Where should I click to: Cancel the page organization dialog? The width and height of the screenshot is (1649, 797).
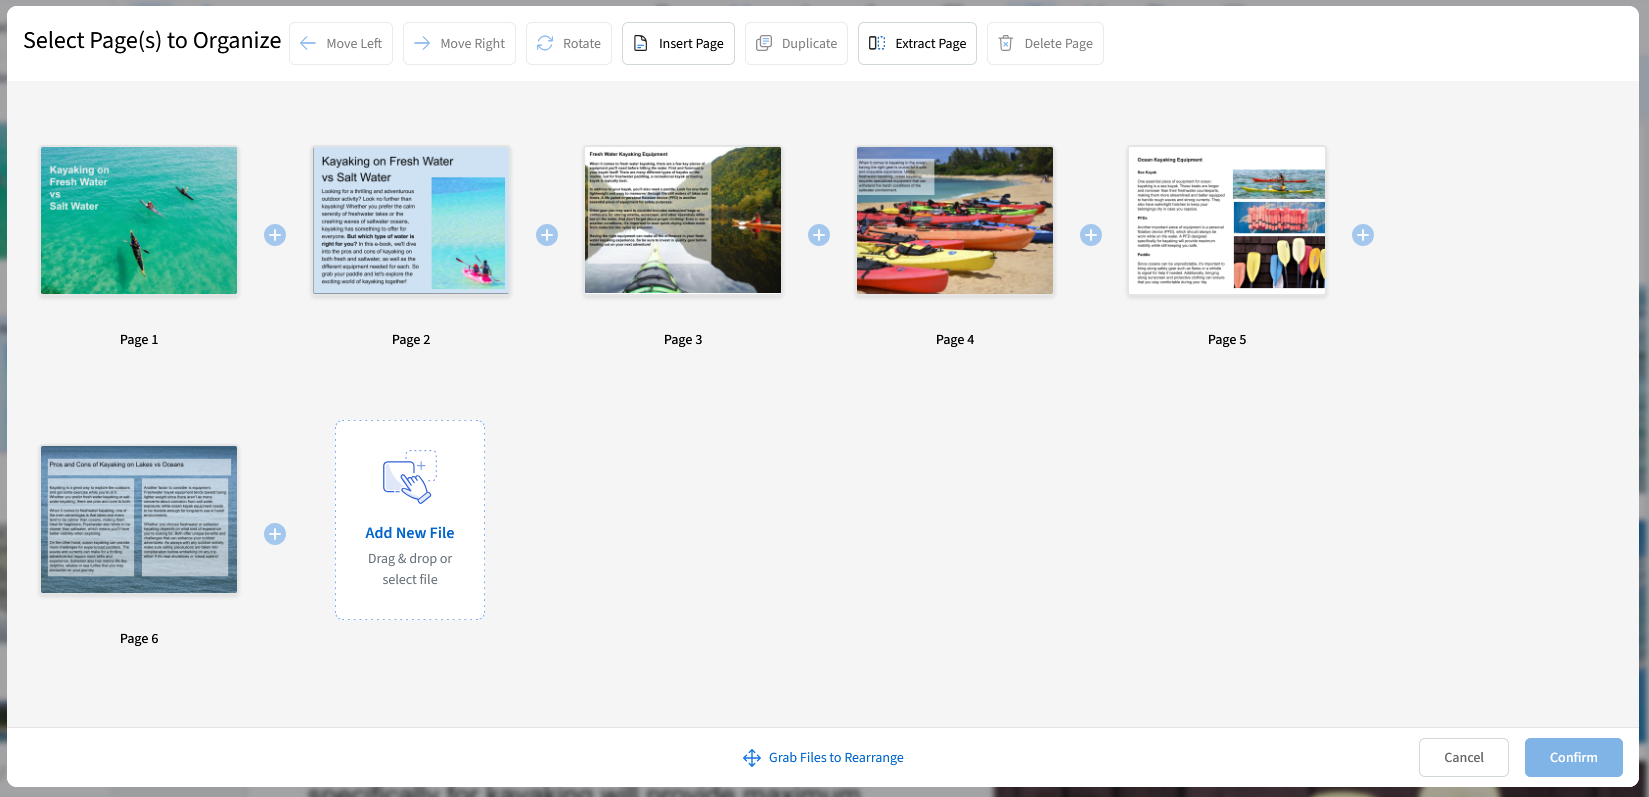tap(1464, 758)
